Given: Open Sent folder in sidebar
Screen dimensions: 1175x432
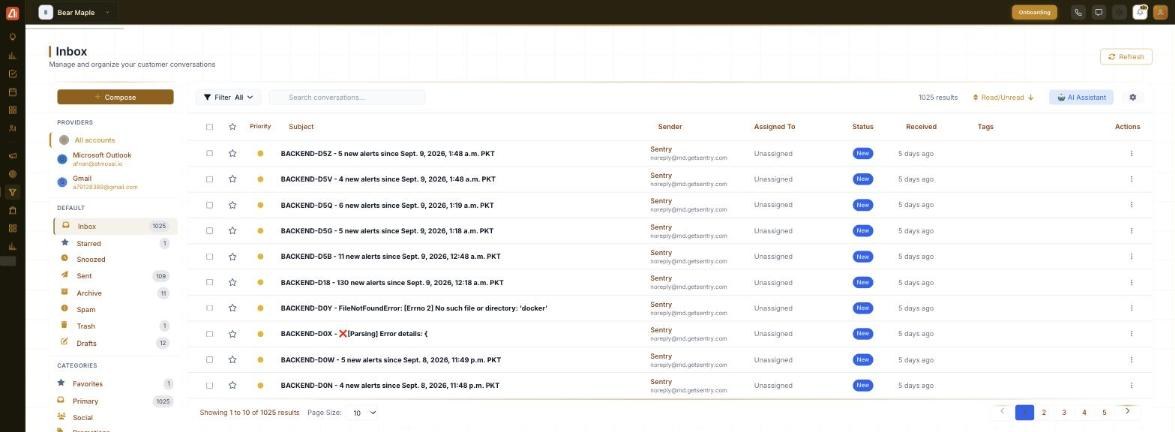Looking at the screenshot, I should [113, 276].
